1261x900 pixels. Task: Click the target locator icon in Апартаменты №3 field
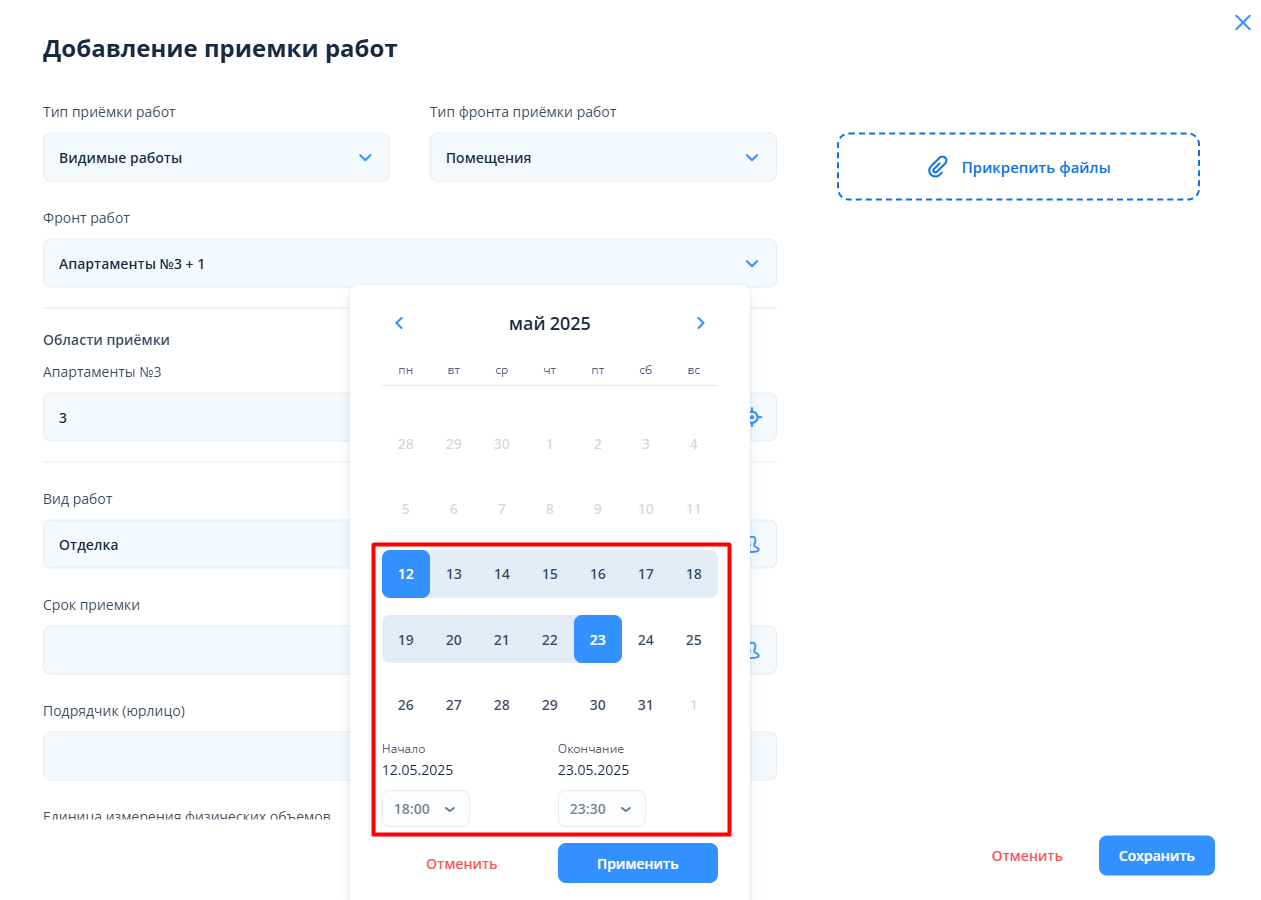coord(755,417)
